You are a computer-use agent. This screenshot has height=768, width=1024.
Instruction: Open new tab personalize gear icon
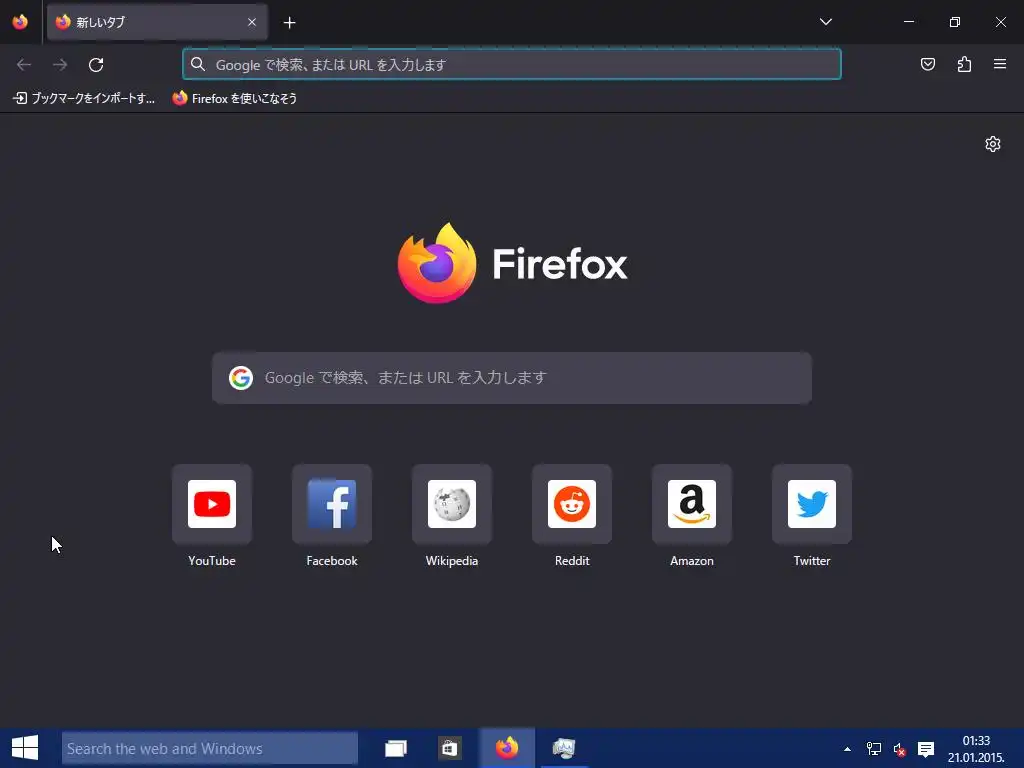993,144
